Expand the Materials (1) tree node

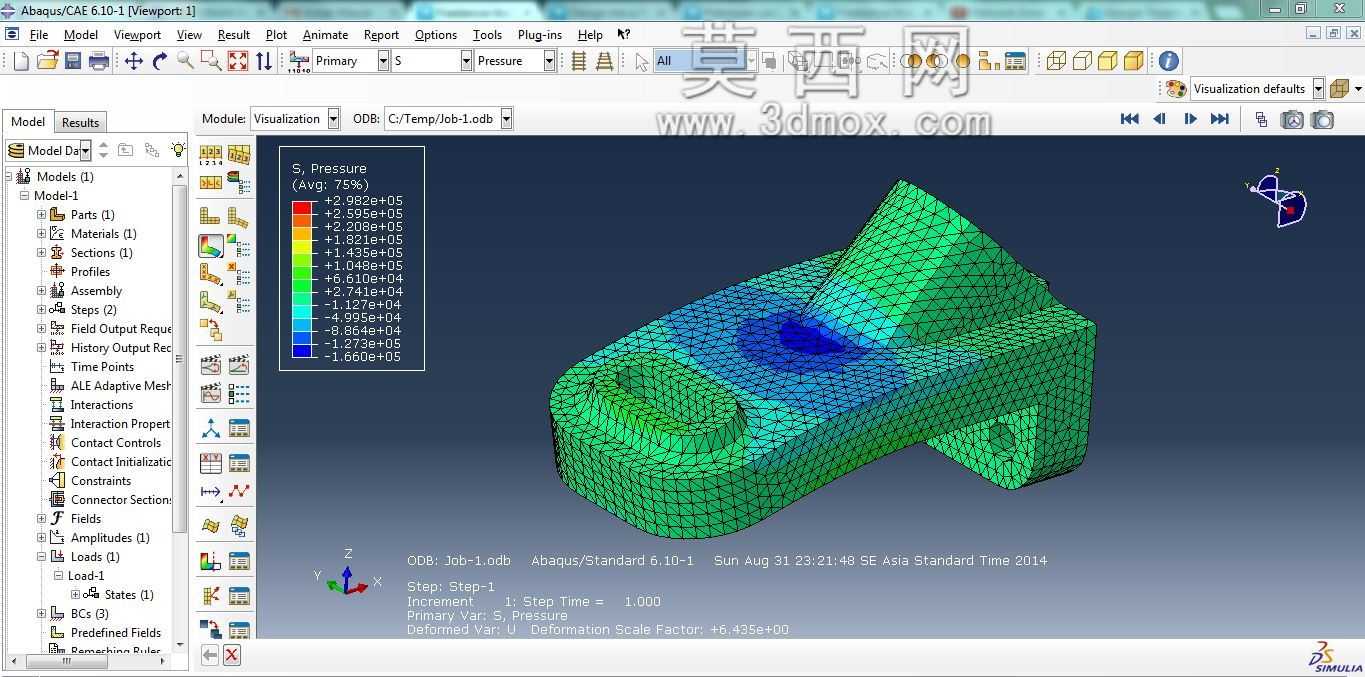(41, 234)
